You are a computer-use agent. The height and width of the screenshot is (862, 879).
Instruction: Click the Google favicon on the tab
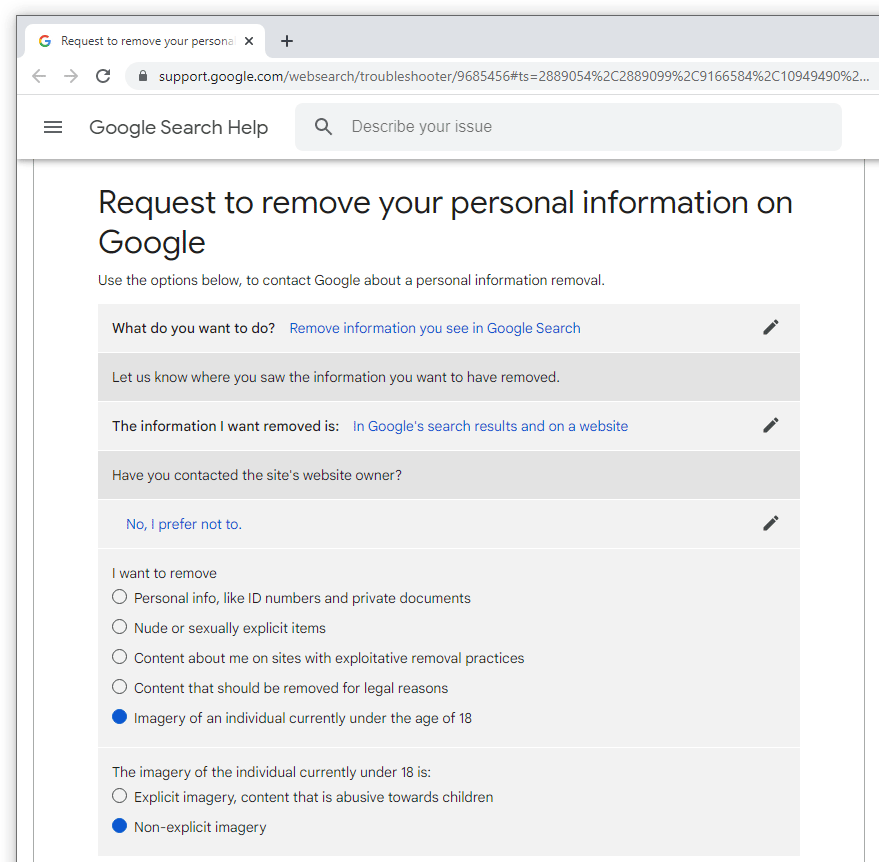tap(45, 41)
